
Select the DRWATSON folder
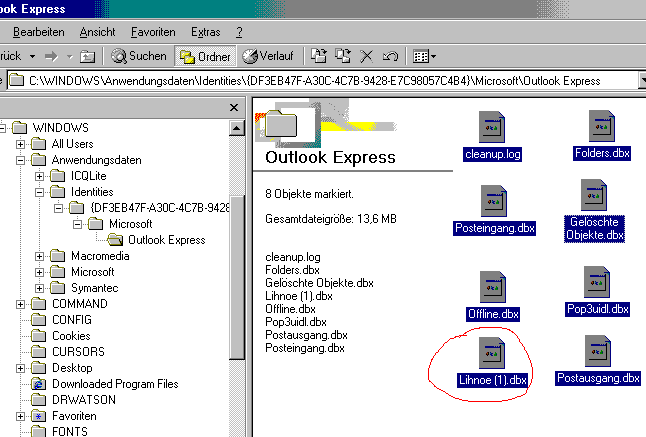click(x=84, y=400)
